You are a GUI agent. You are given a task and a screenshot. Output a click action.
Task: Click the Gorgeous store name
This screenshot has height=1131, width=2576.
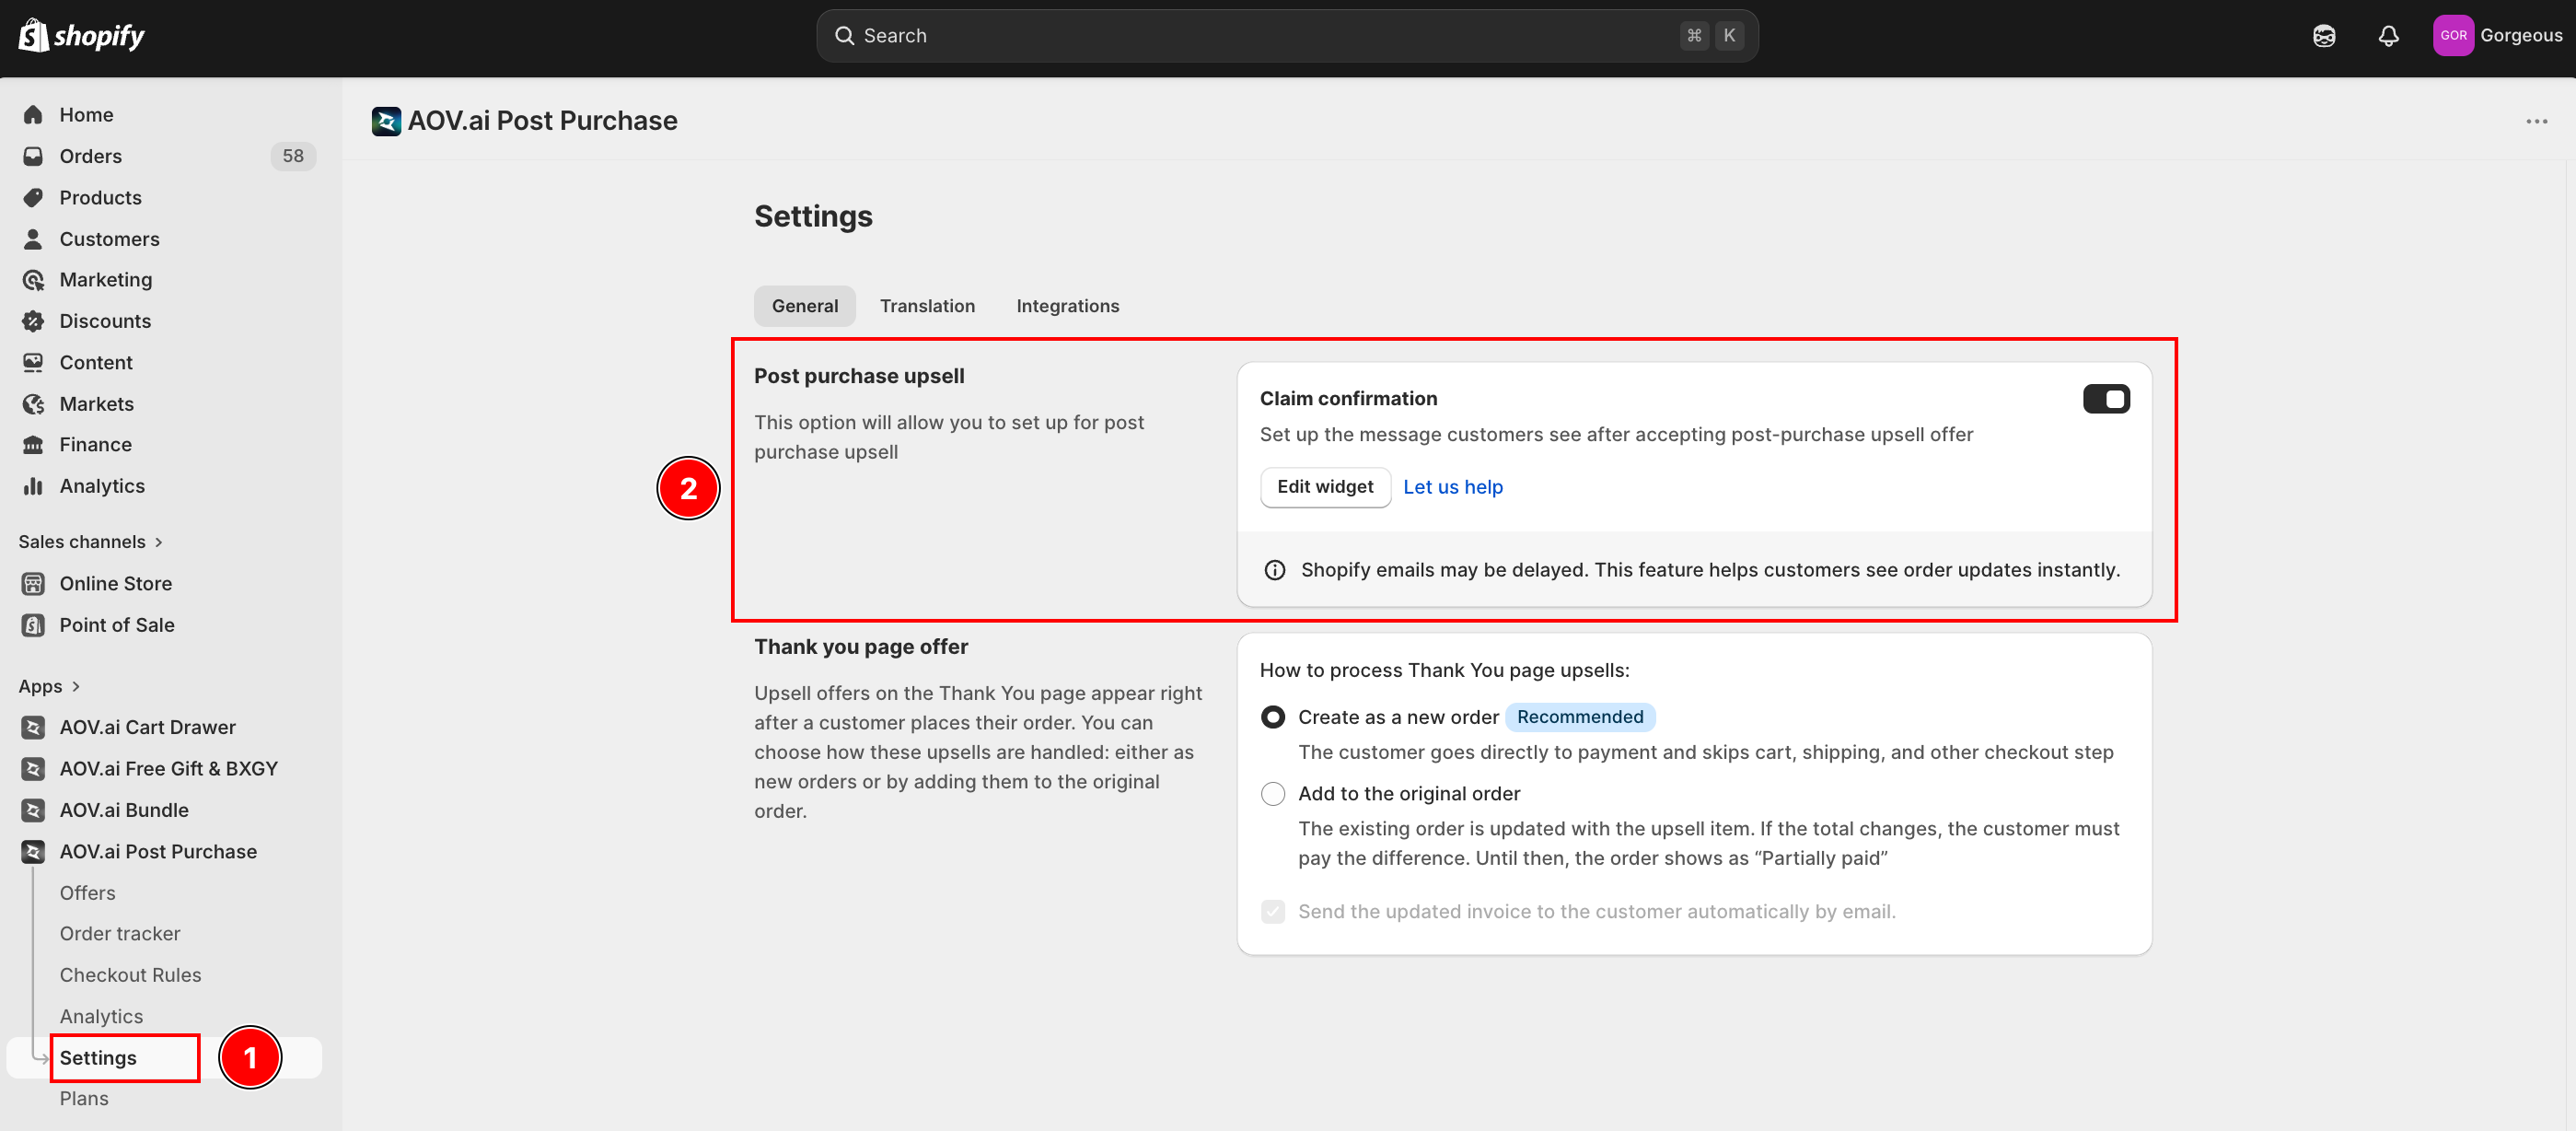2521,35
